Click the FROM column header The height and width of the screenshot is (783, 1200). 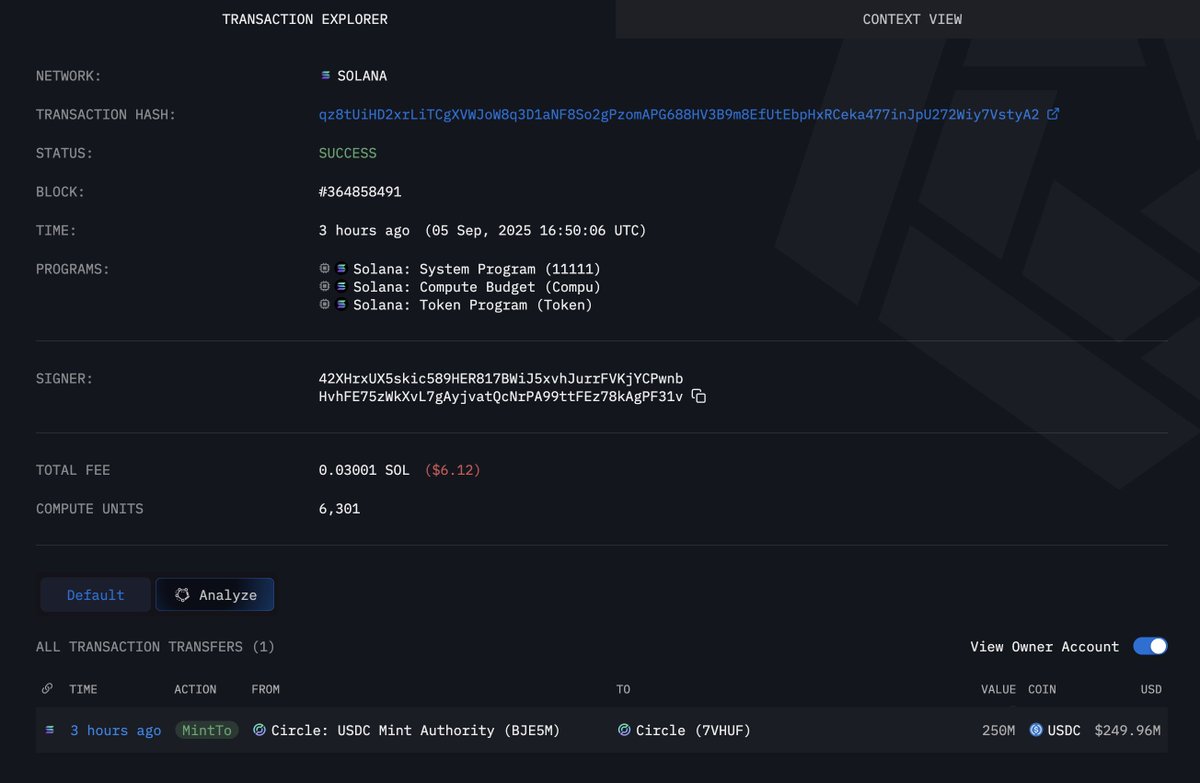click(266, 689)
